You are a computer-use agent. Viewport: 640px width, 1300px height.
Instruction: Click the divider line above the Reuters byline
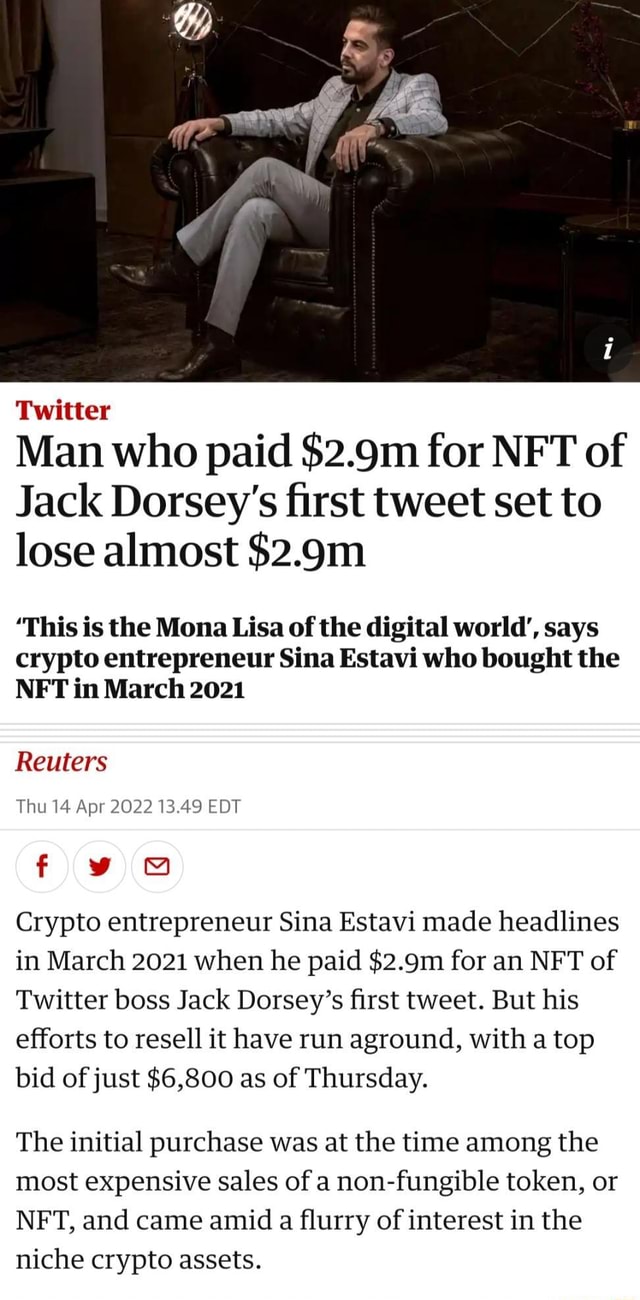[x=320, y=726]
